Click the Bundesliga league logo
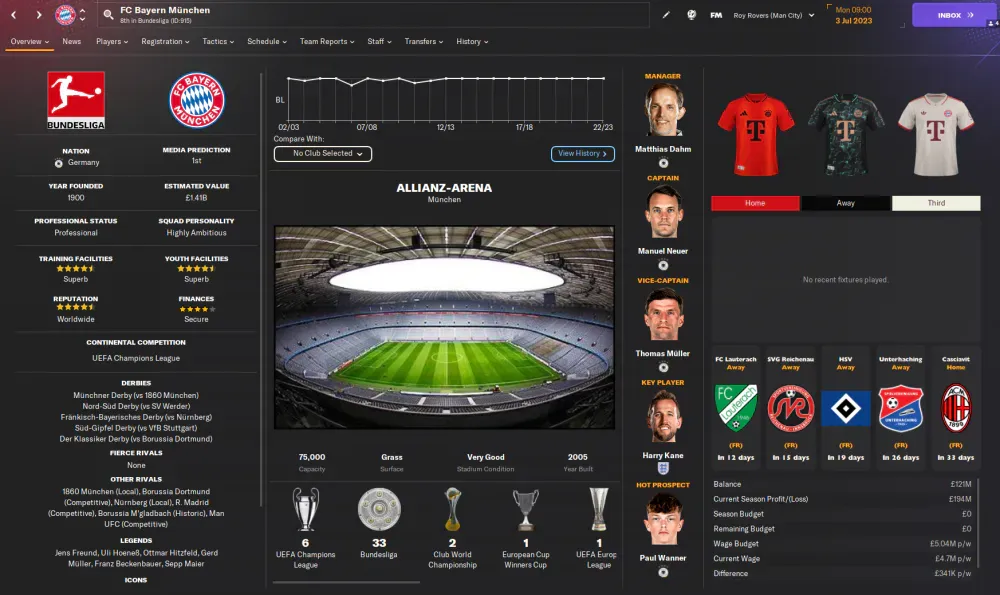 point(76,101)
